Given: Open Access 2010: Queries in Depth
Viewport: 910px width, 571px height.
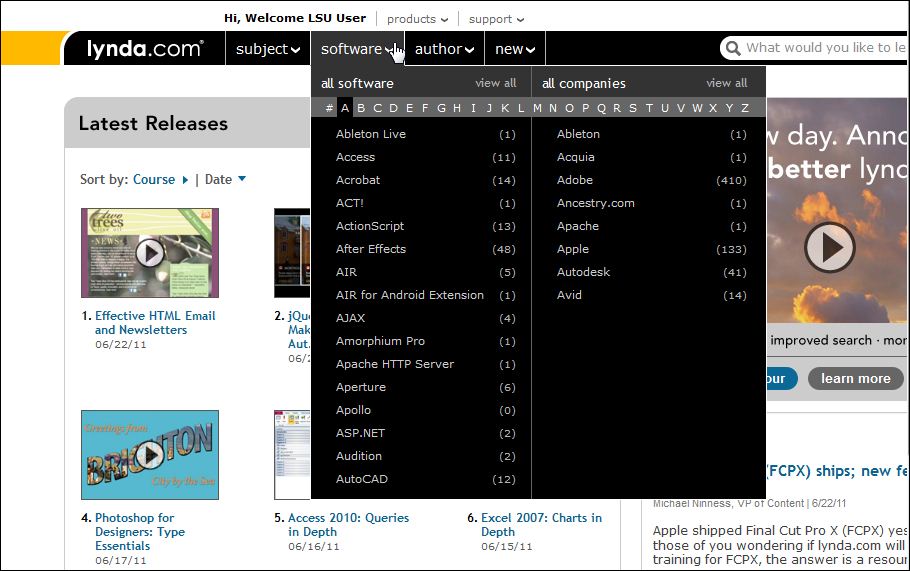Looking at the screenshot, I should tap(348, 525).
